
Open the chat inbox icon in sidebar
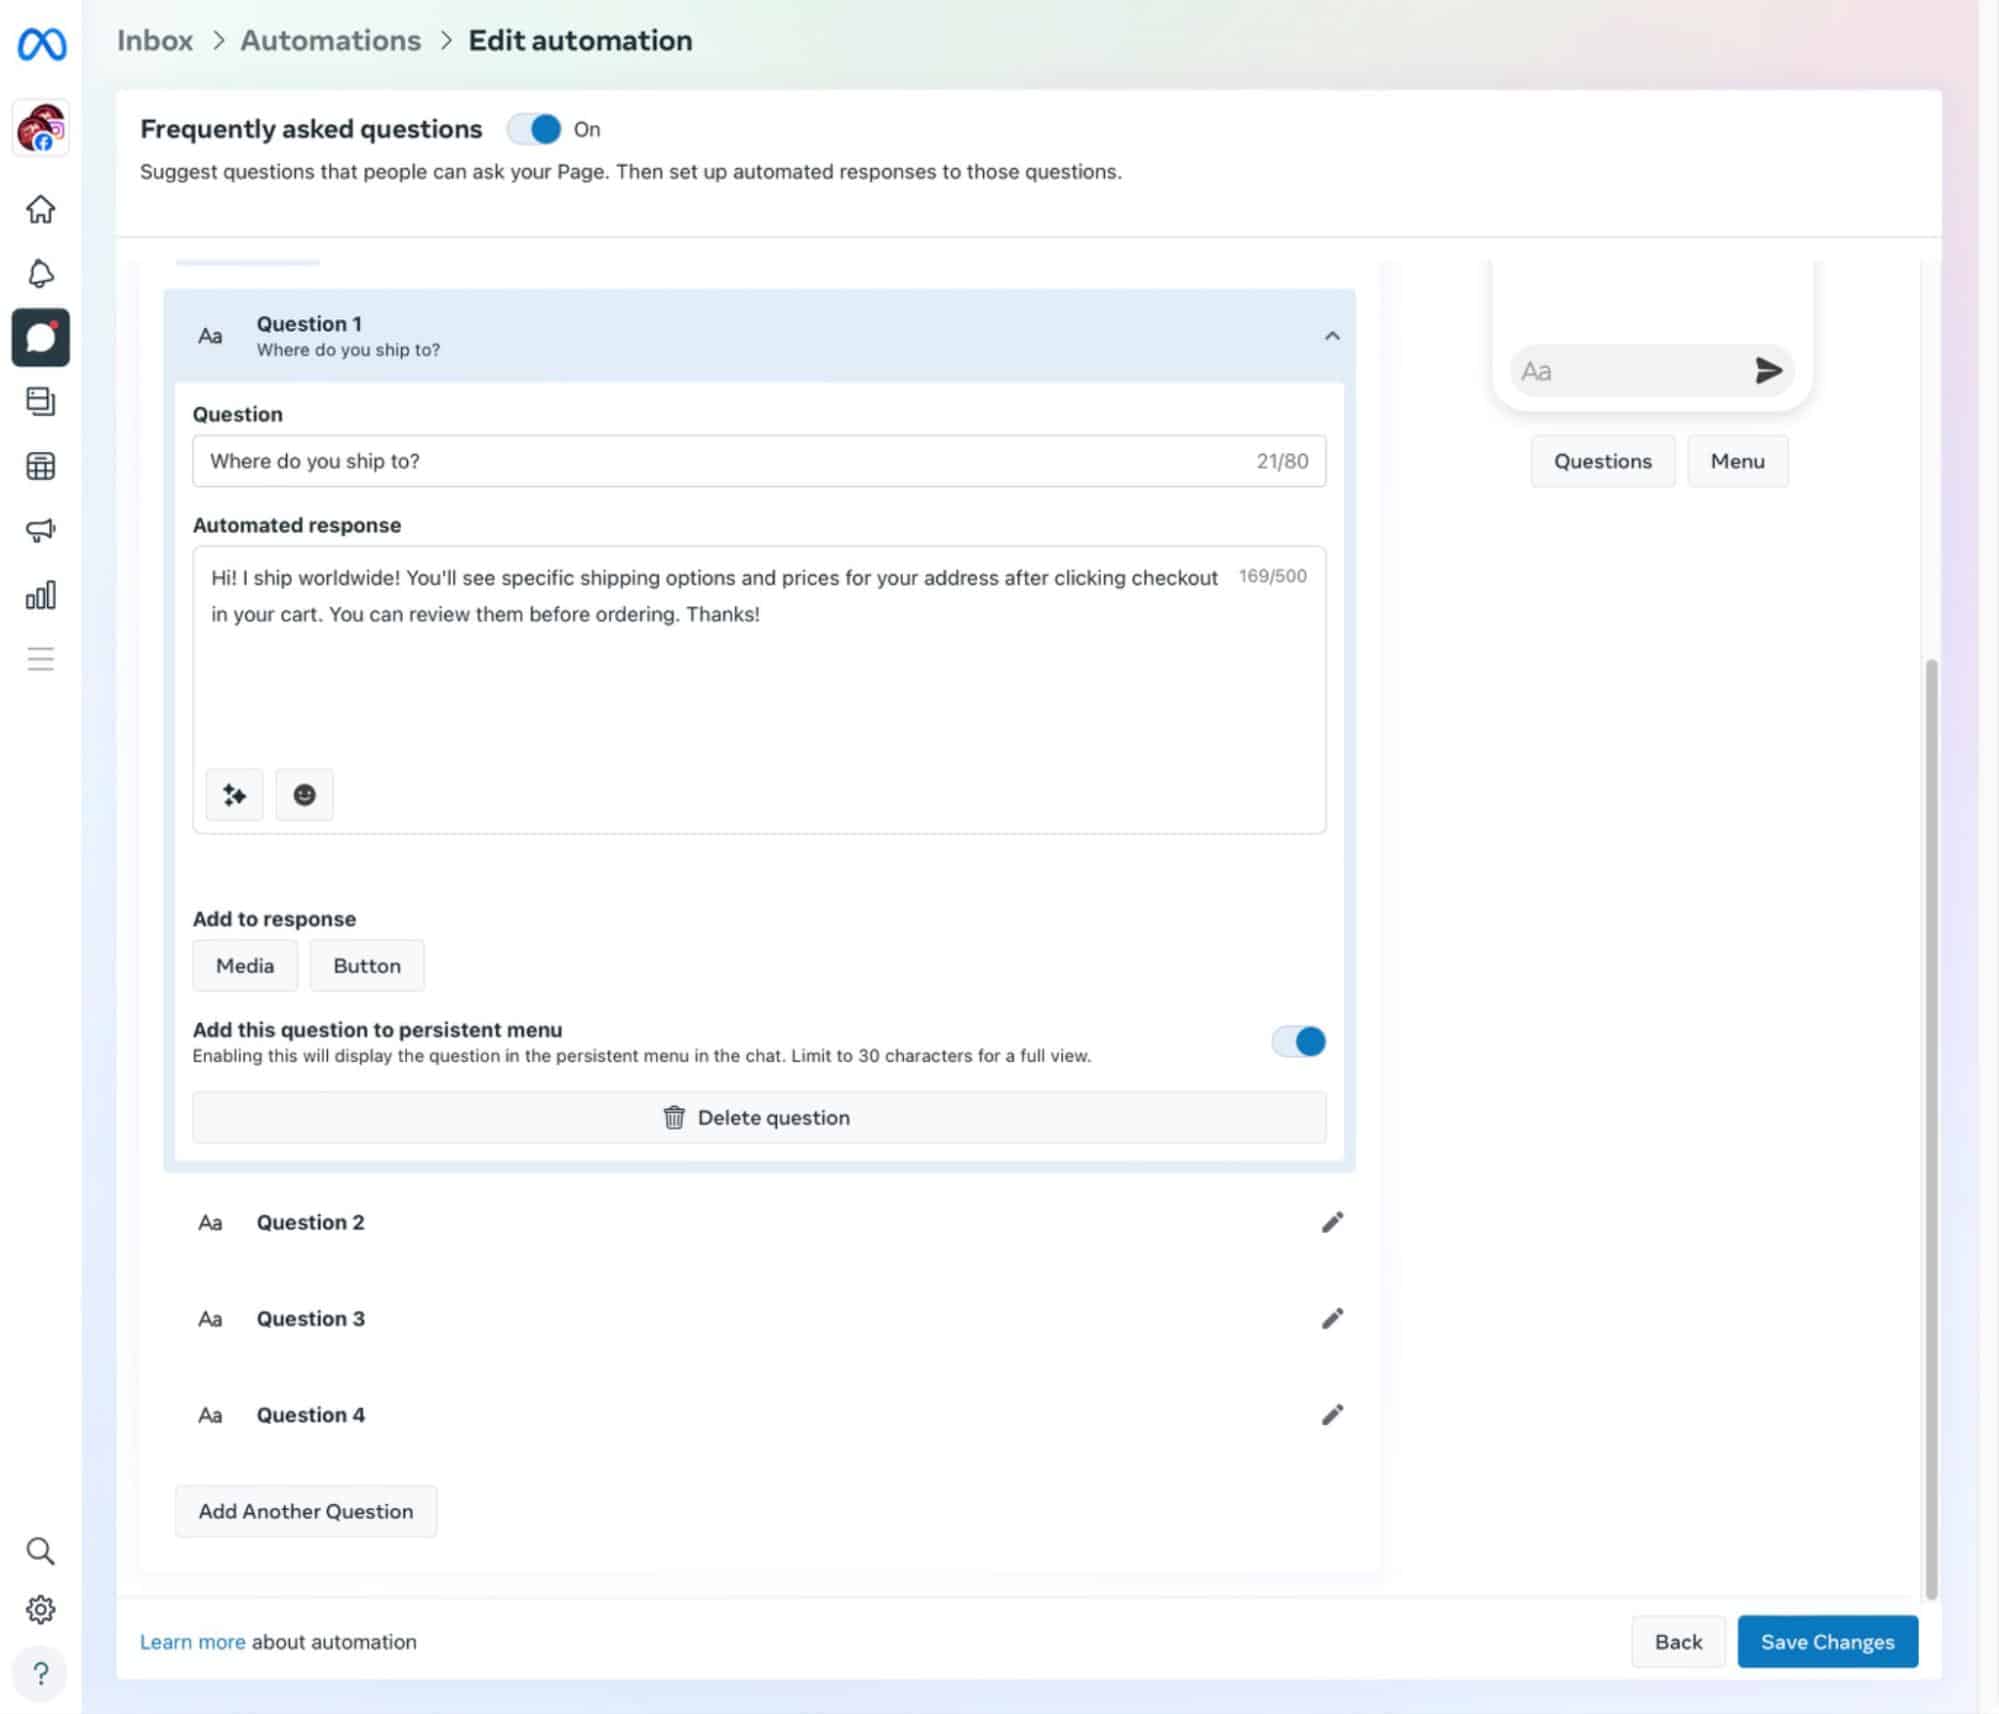pos(40,337)
